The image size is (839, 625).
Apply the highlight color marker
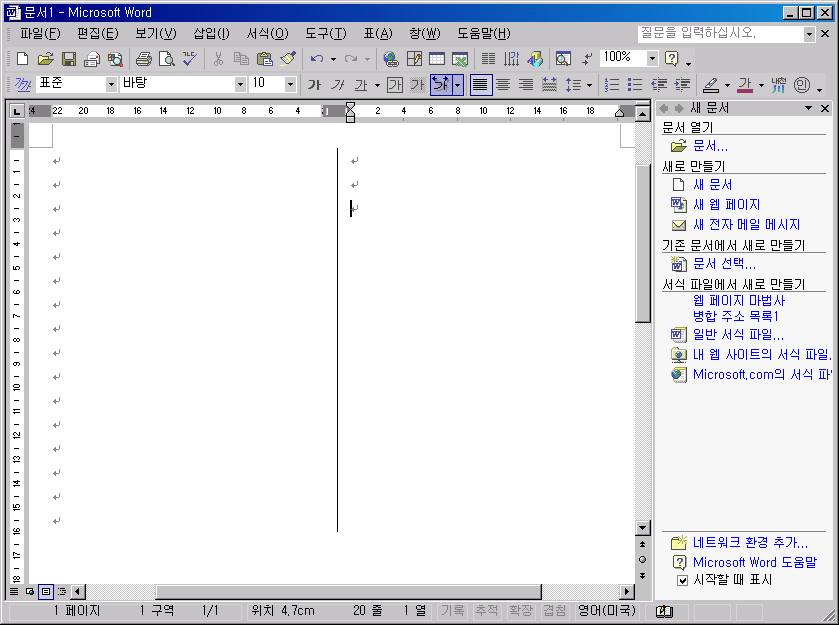coord(711,85)
